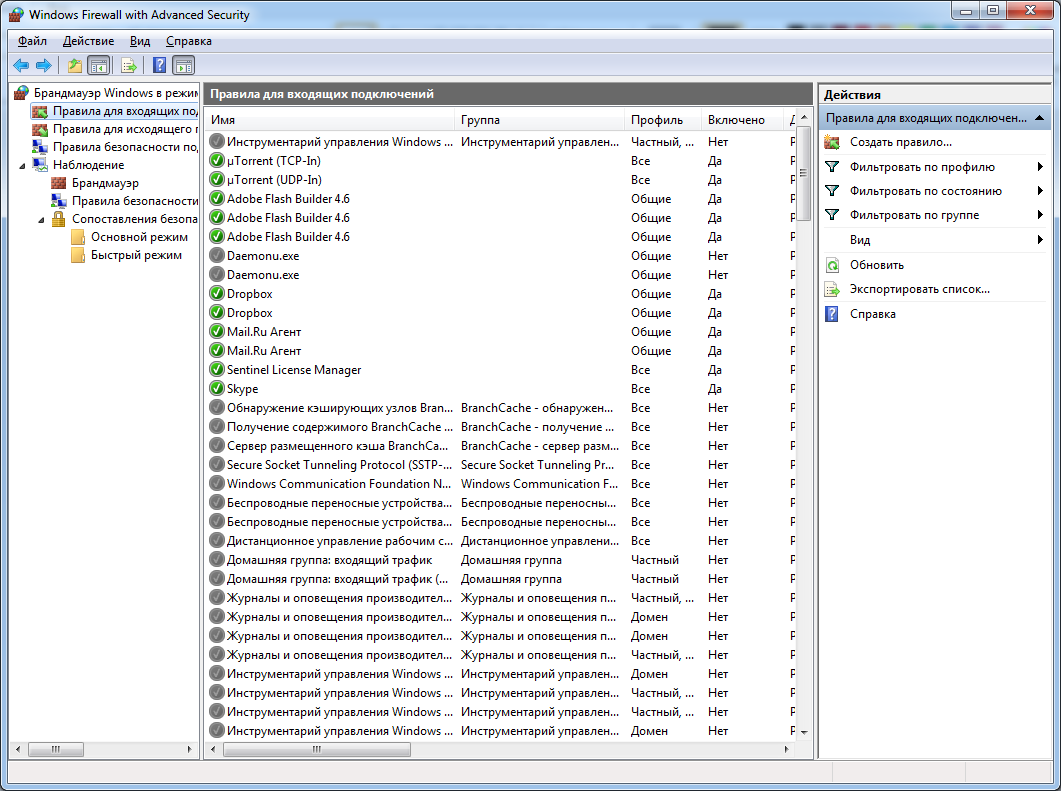This screenshot has height=791, width=1061.
Task: Click the Export list toolbar icon
Action: click(128, 66)
